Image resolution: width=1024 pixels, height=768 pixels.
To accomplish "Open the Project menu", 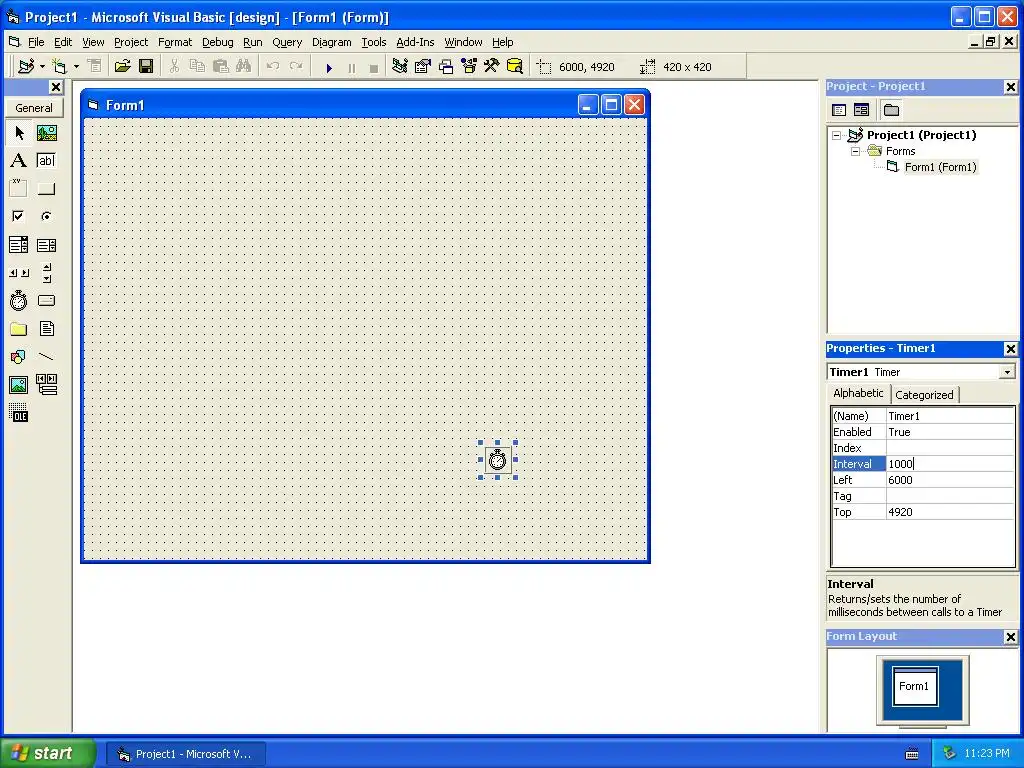I will 131,42.
